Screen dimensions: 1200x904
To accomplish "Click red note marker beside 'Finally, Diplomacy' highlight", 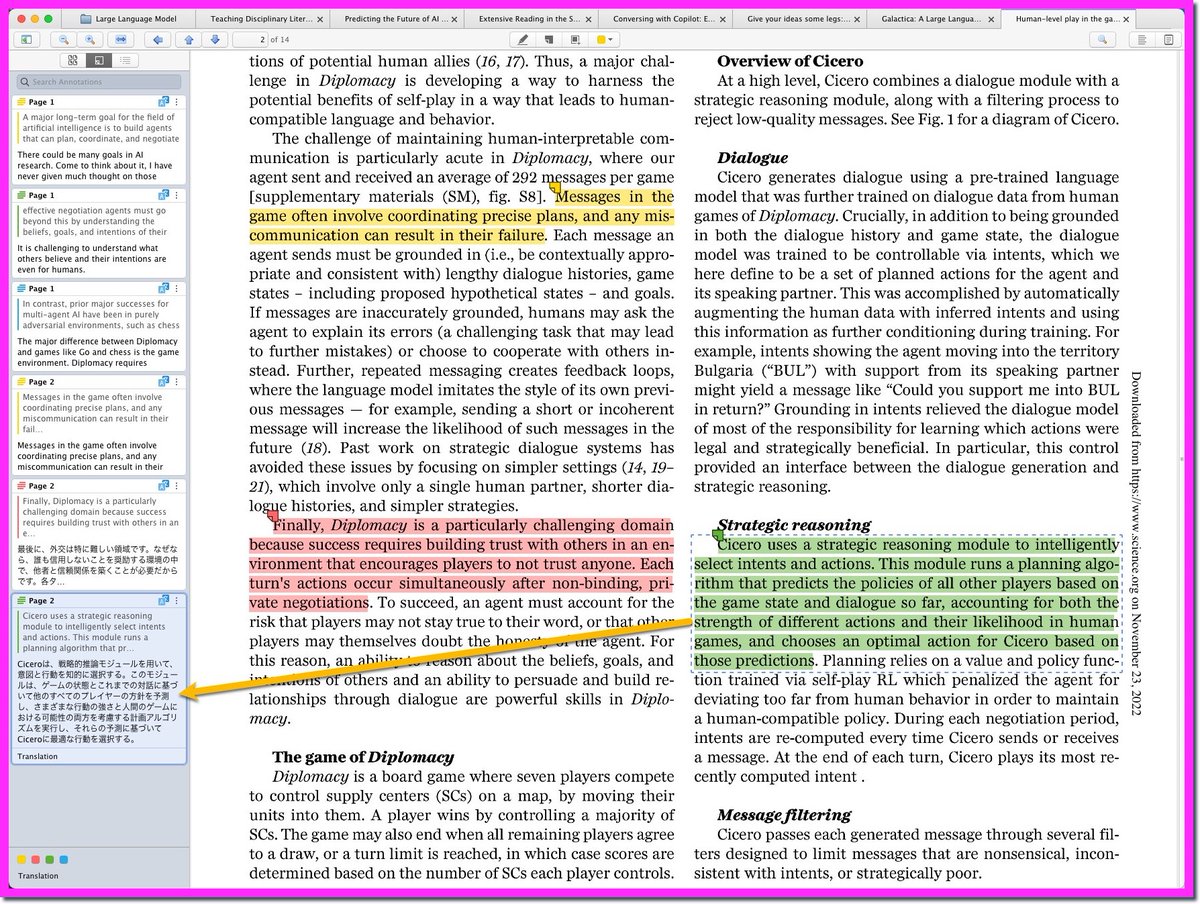I will (x=272, y=517).
